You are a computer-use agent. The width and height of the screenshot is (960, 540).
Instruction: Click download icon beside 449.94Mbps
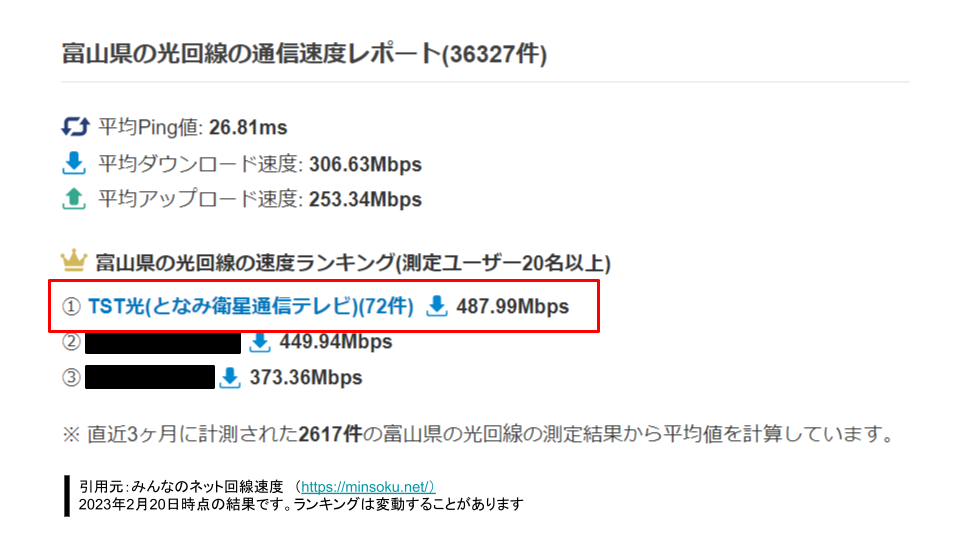click(x=260, y=342)
